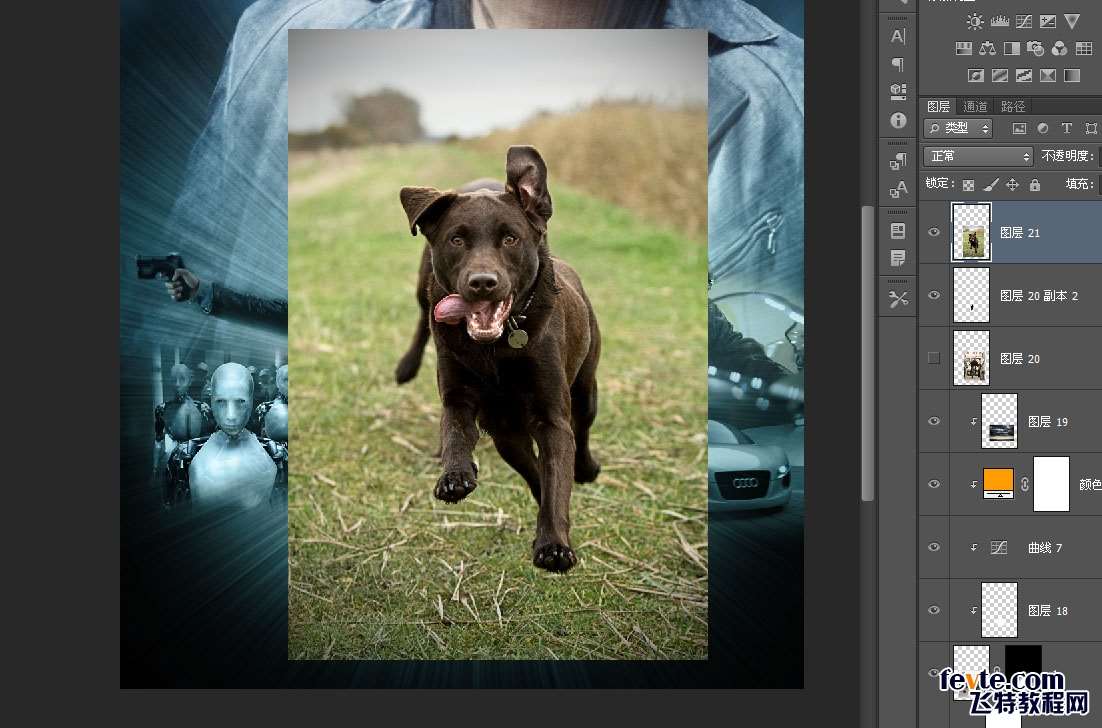This screenshot has width=1102, height=728.
Task: Open the Paragraph panel icon
Action: point(898,65)
